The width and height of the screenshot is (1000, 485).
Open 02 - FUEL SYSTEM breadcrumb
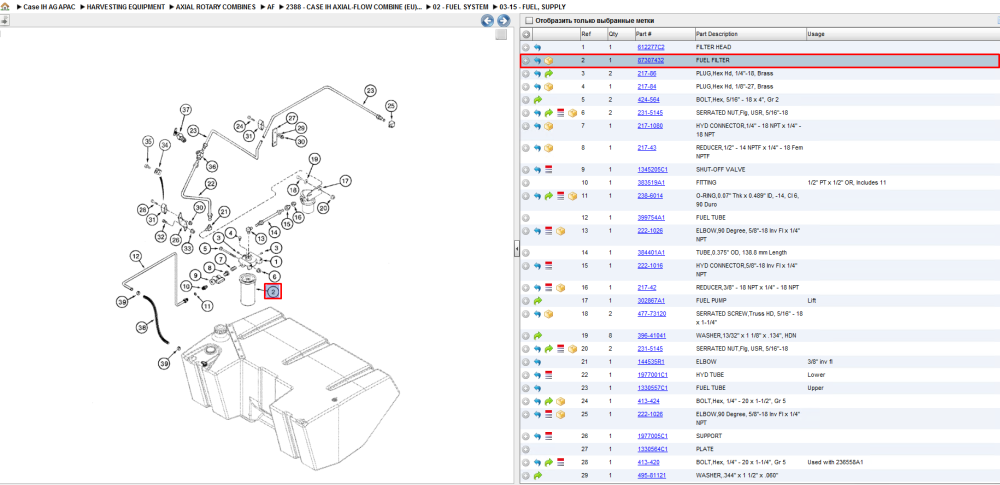pyautogui.click(x=460, y=6)
